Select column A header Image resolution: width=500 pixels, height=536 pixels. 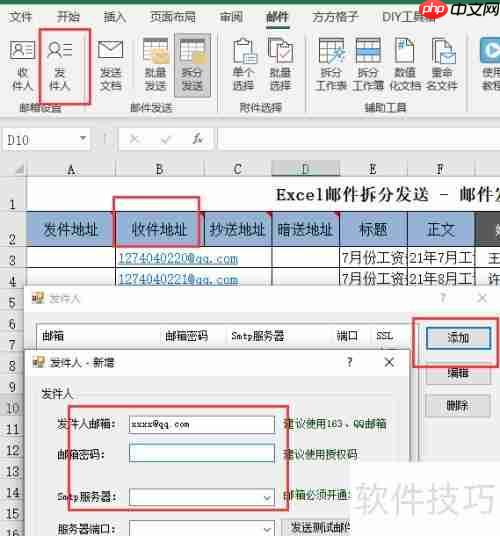click(x=71, y=169)
